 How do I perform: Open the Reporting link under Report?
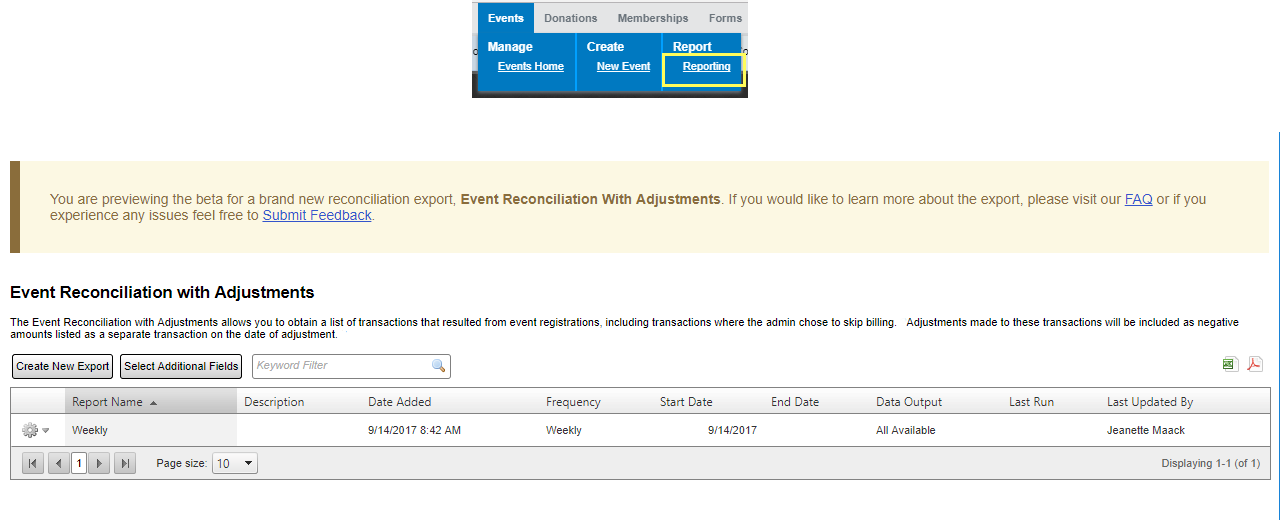(706, 67)
